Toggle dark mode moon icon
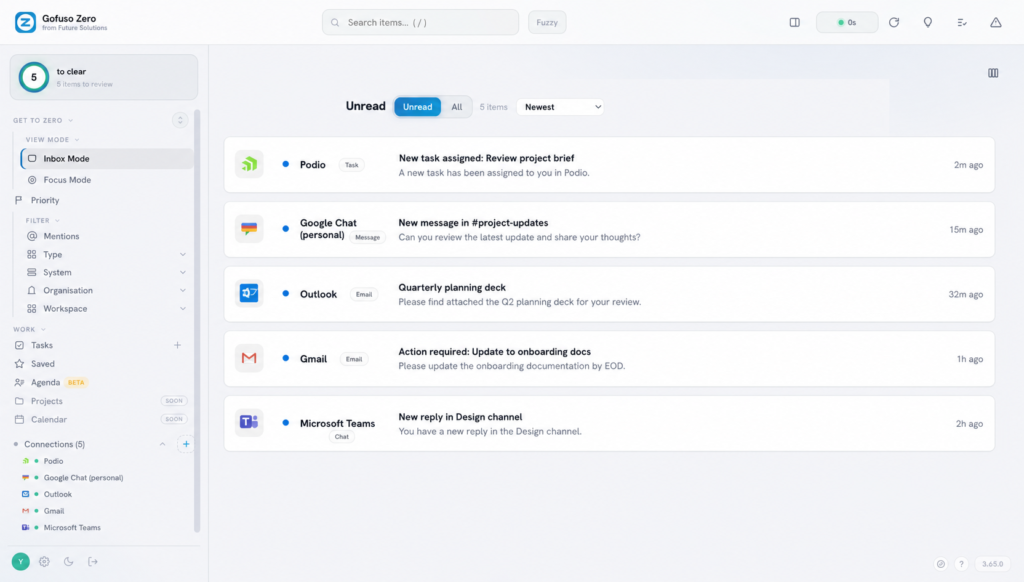This screenshot has width=1024, height=582. coord(69,562)
